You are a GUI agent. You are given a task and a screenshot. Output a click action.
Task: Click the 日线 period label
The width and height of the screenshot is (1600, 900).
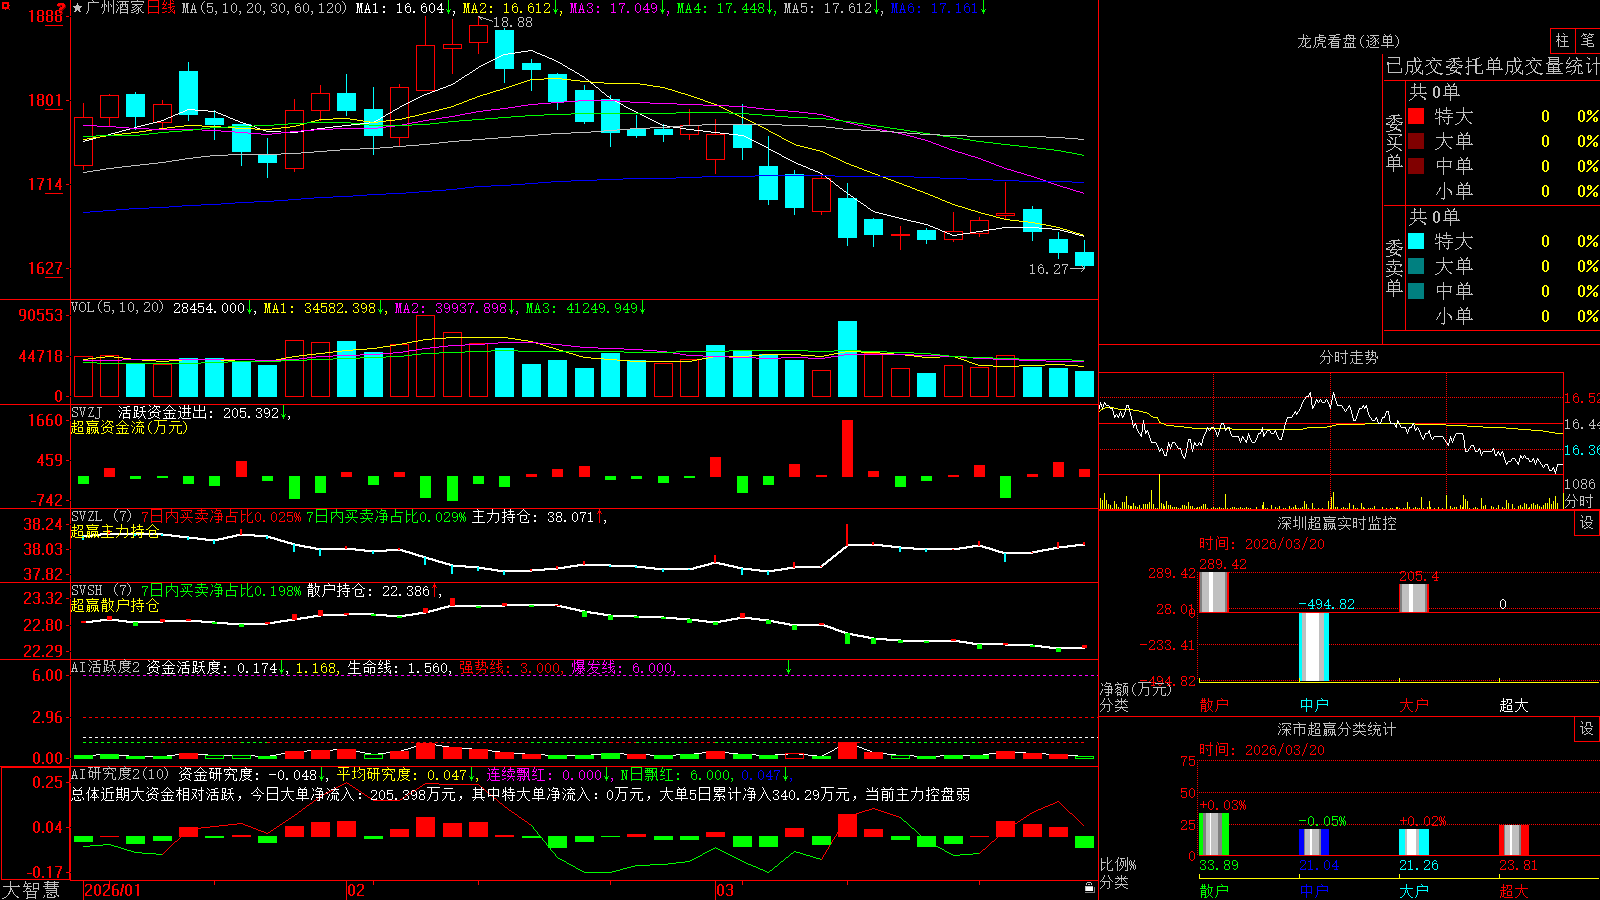pos(161,8)
